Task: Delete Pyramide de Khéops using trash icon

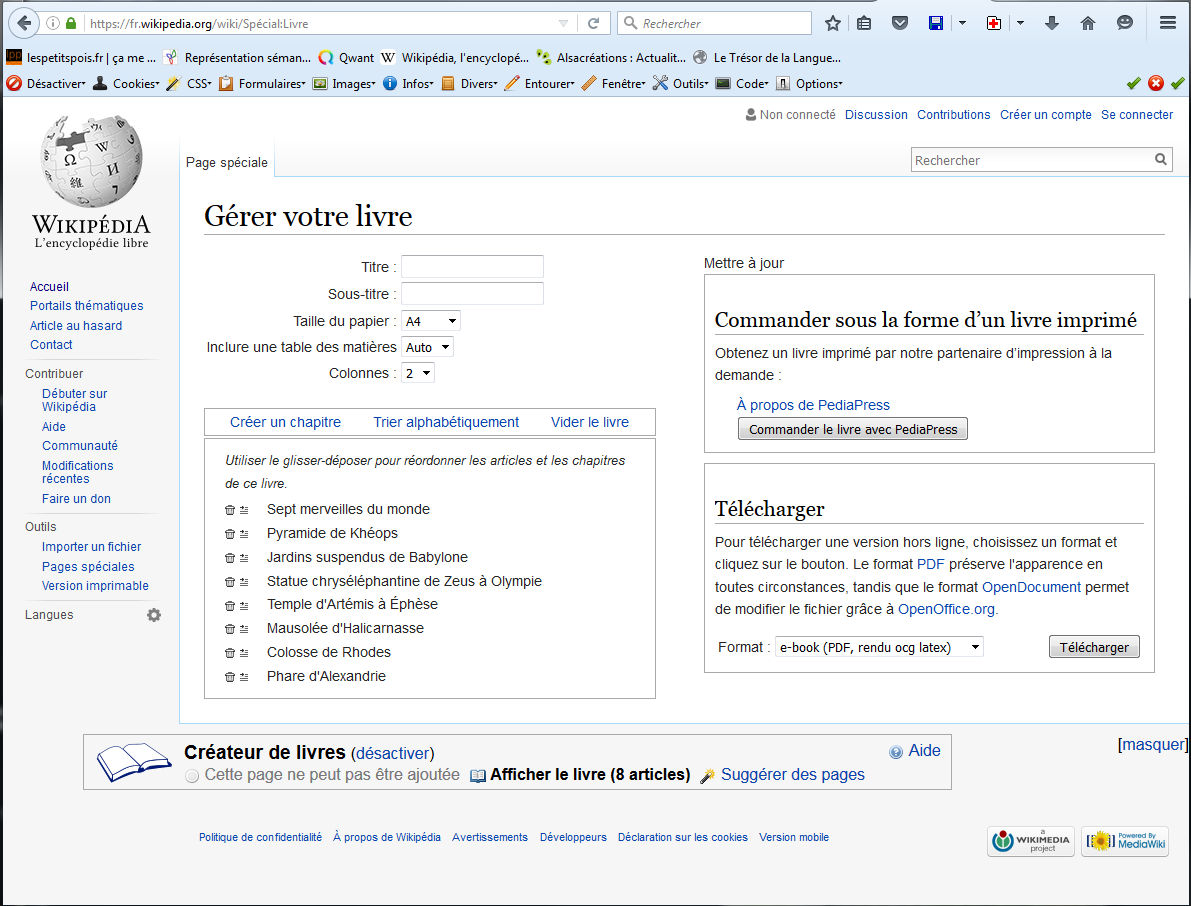Action: click(229, 534)
